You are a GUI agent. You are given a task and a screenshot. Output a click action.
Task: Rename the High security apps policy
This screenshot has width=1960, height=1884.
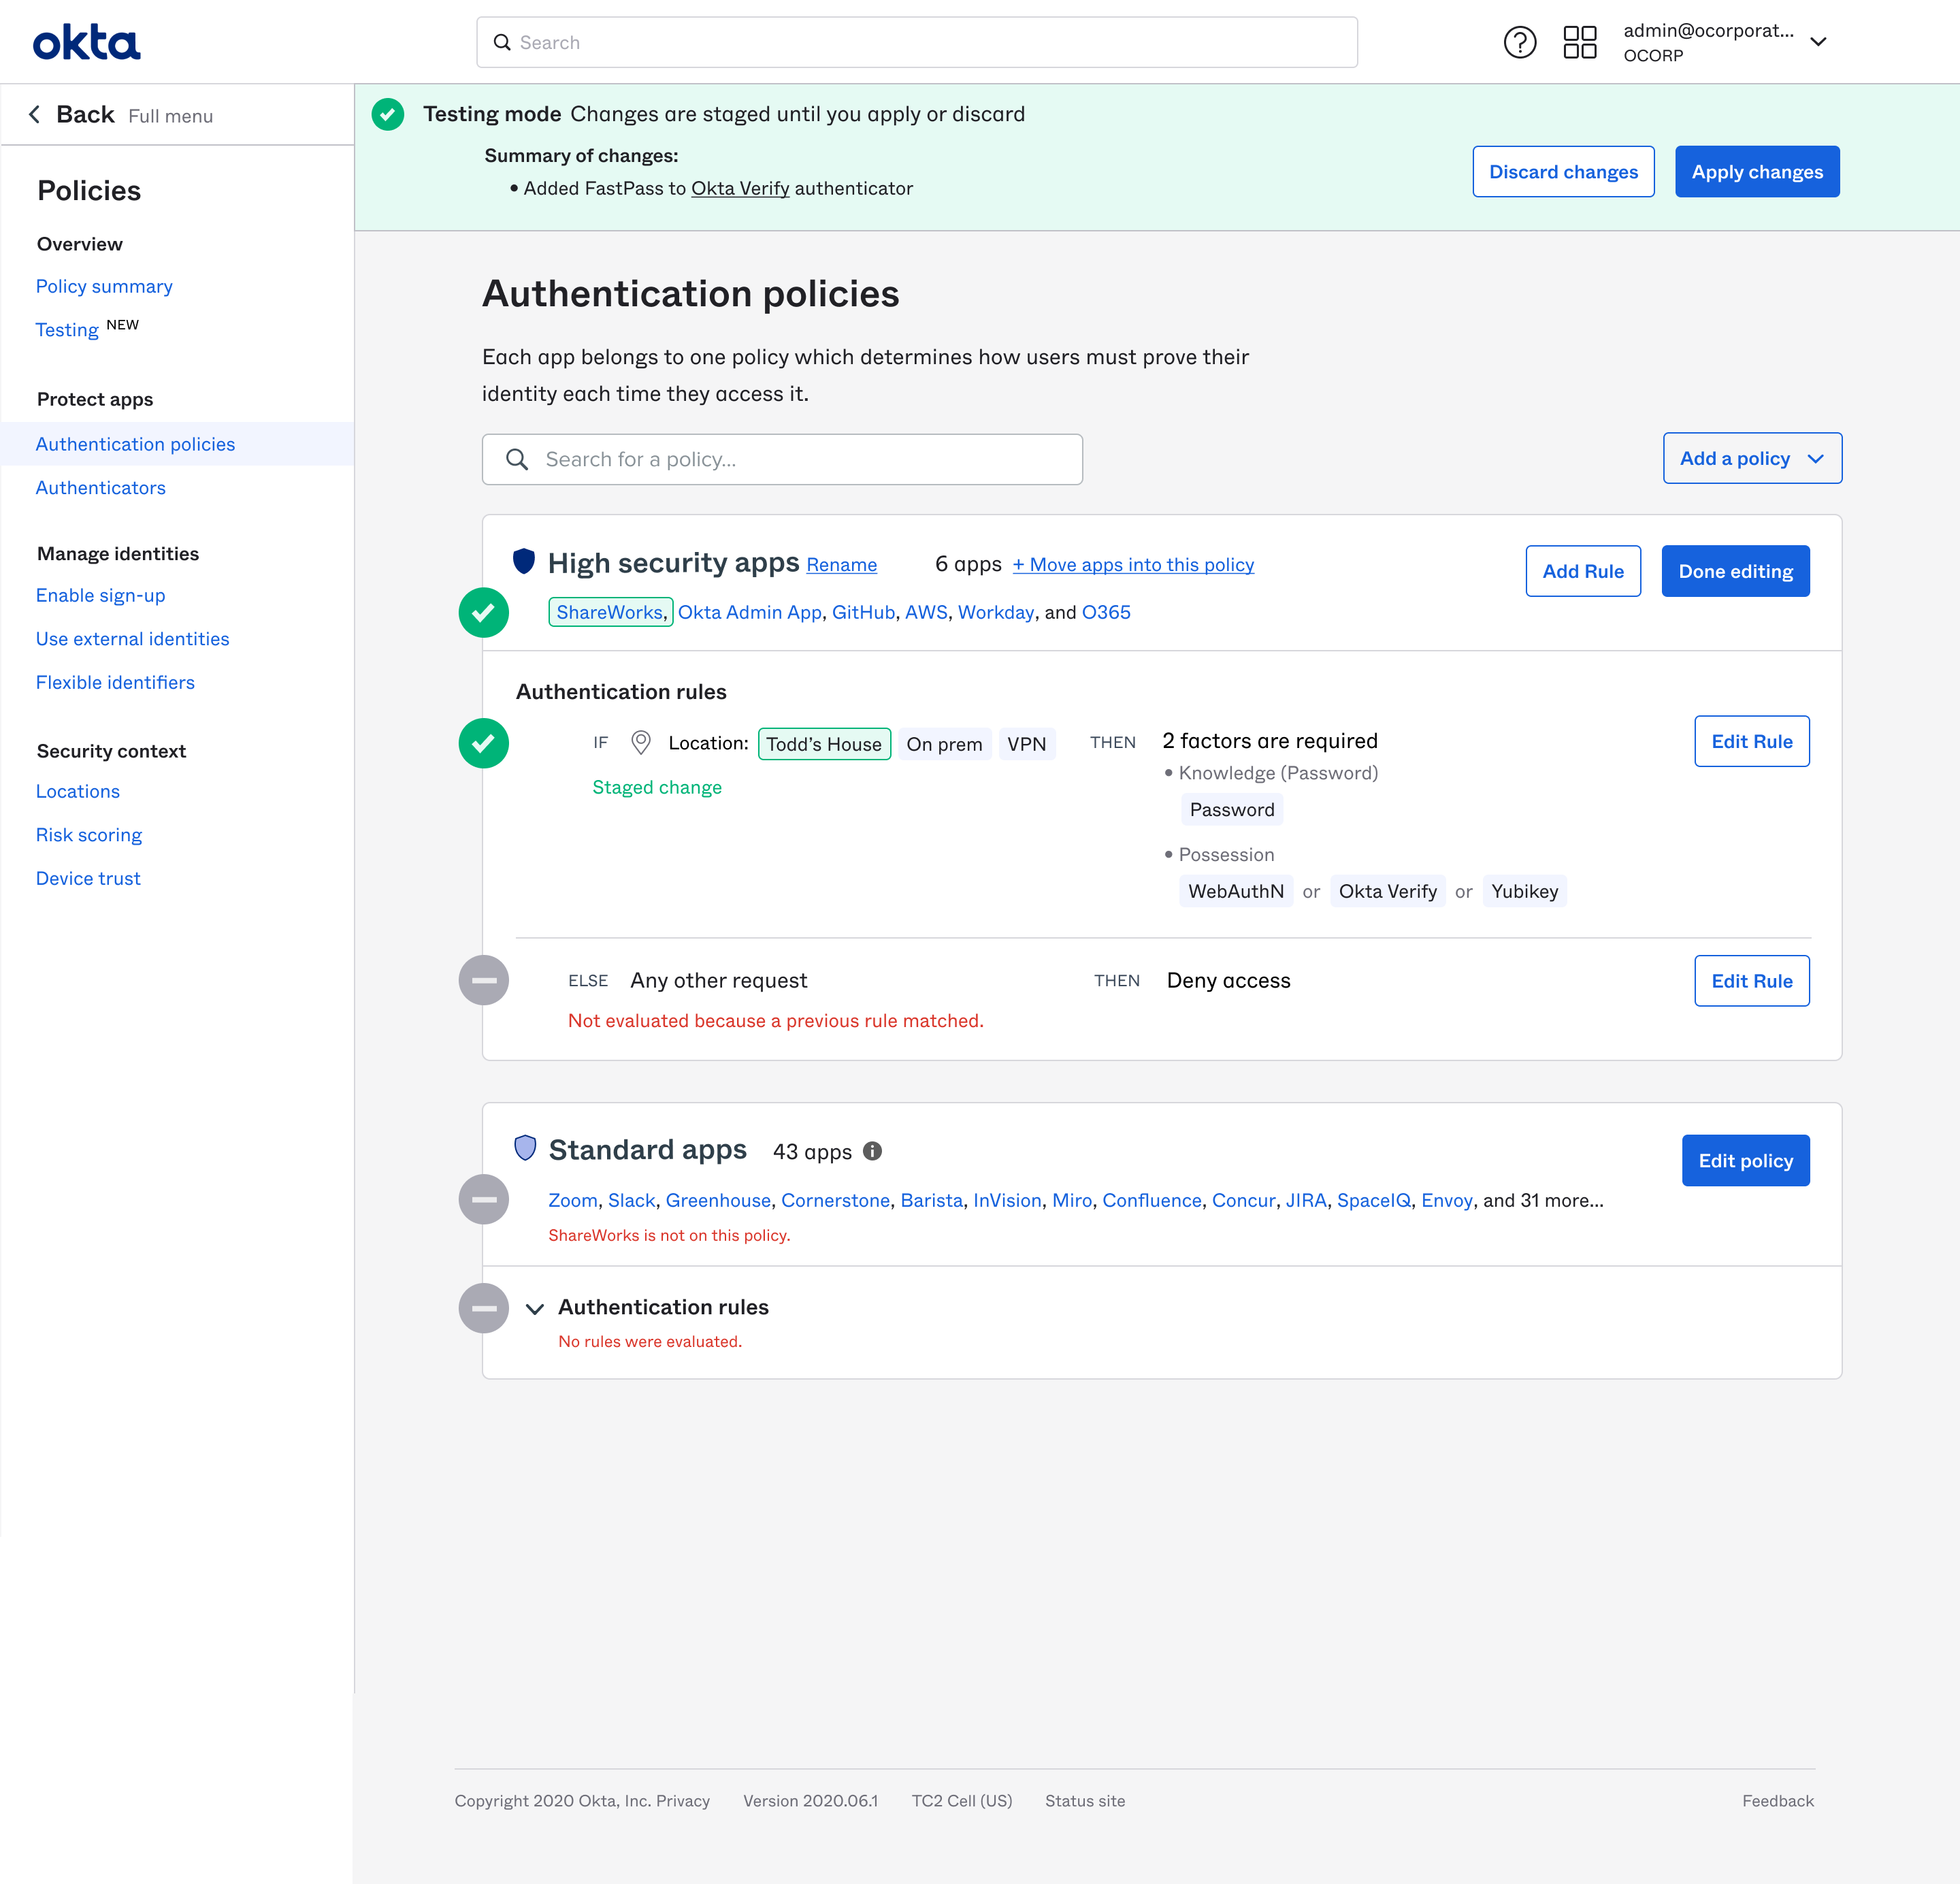(841, 564)
